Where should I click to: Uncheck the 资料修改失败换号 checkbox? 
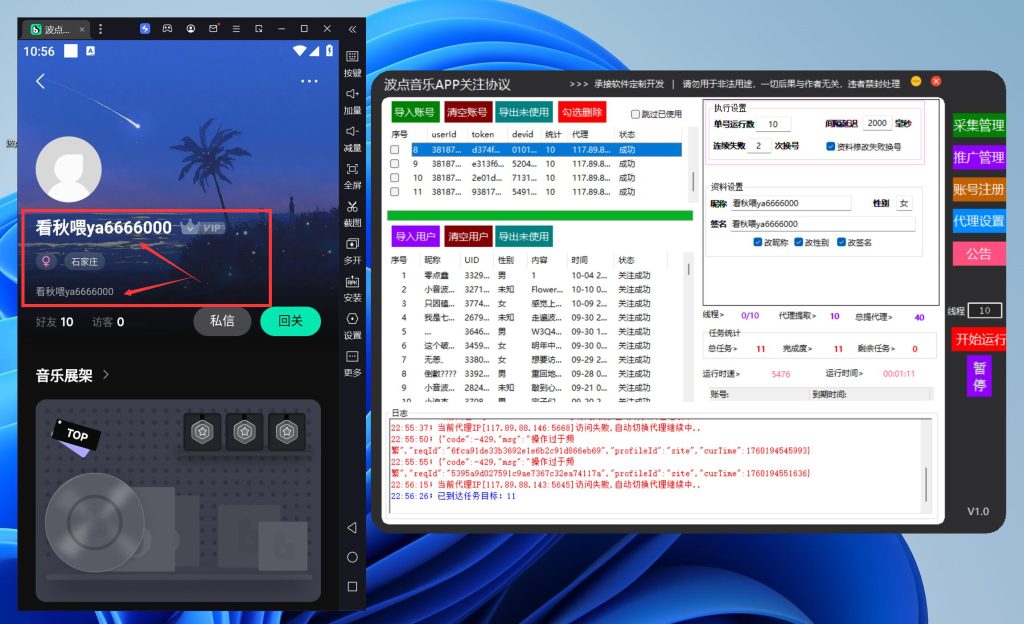pos(831,146)
